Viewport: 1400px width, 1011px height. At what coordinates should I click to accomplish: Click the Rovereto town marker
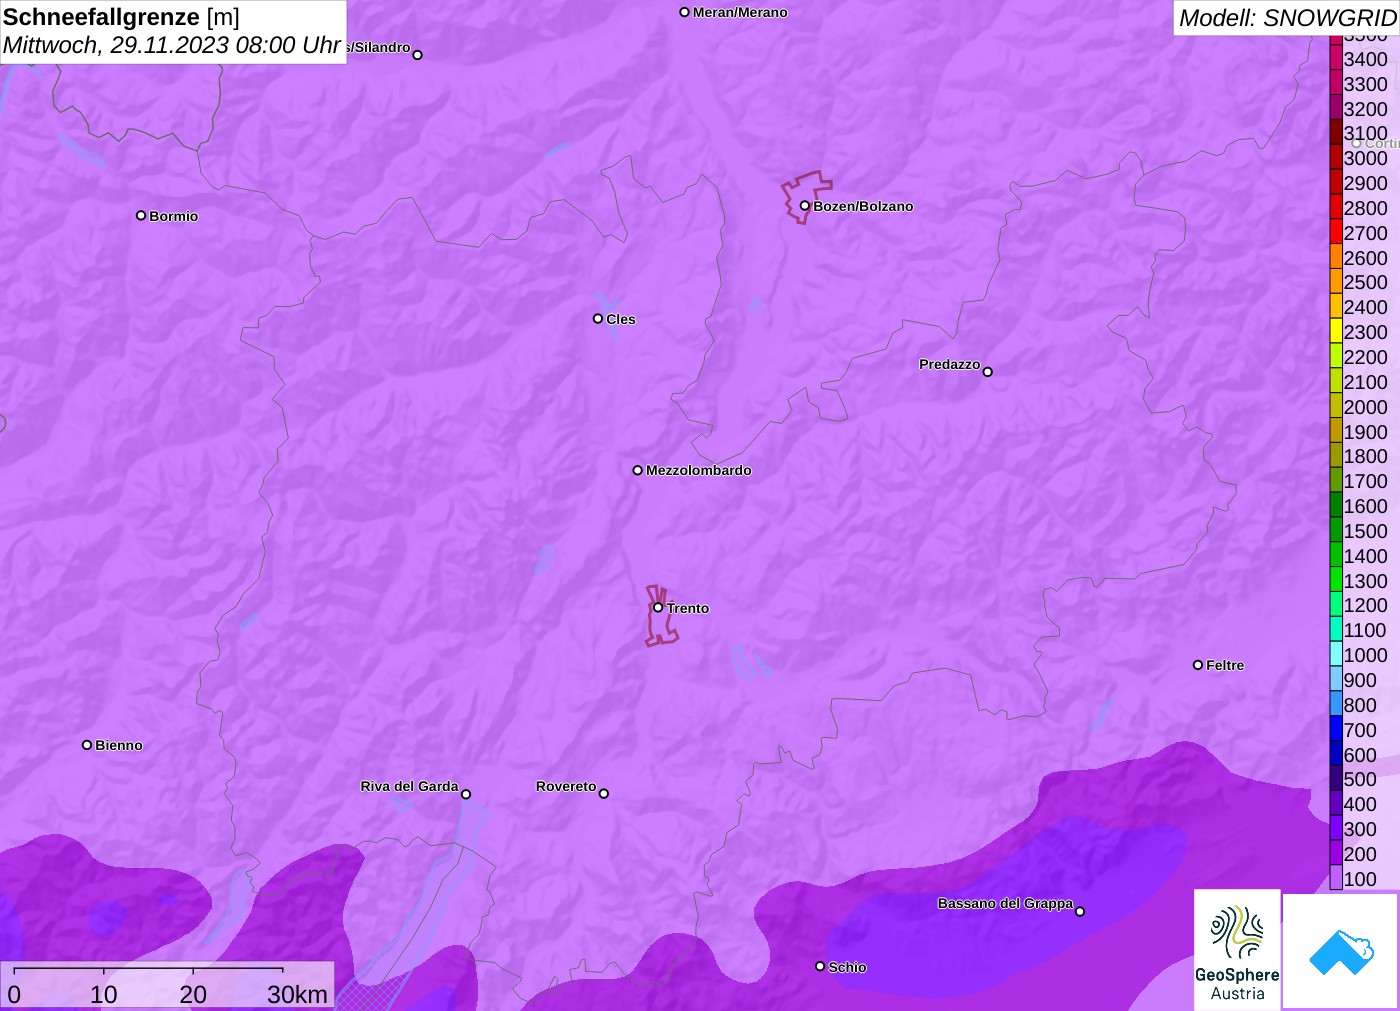pos(604,794)
